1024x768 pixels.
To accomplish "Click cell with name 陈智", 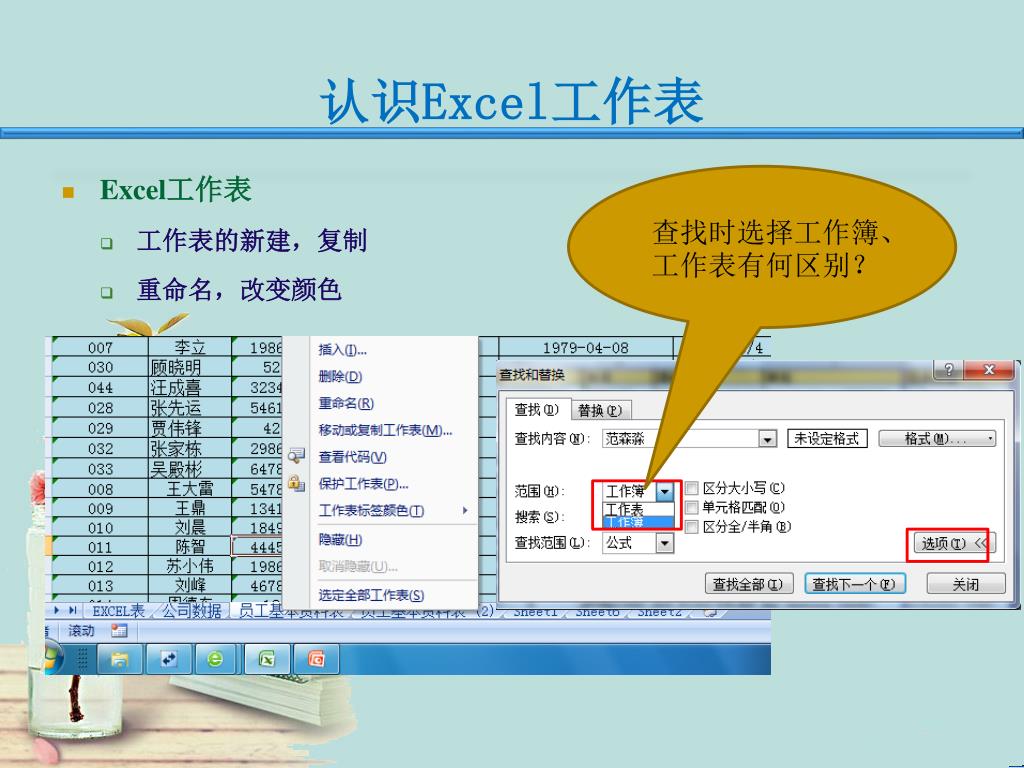I will 190,547.
